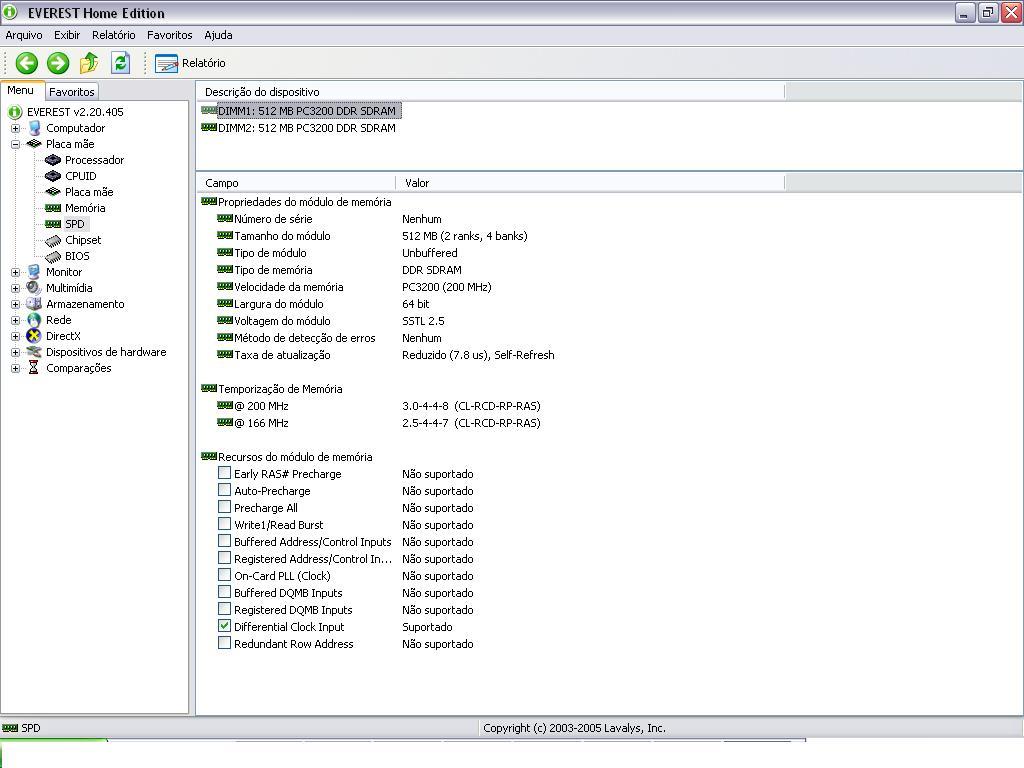Open the Relatório report wizard icon
Screen dimensions: 1024x768
coord(166,63)
